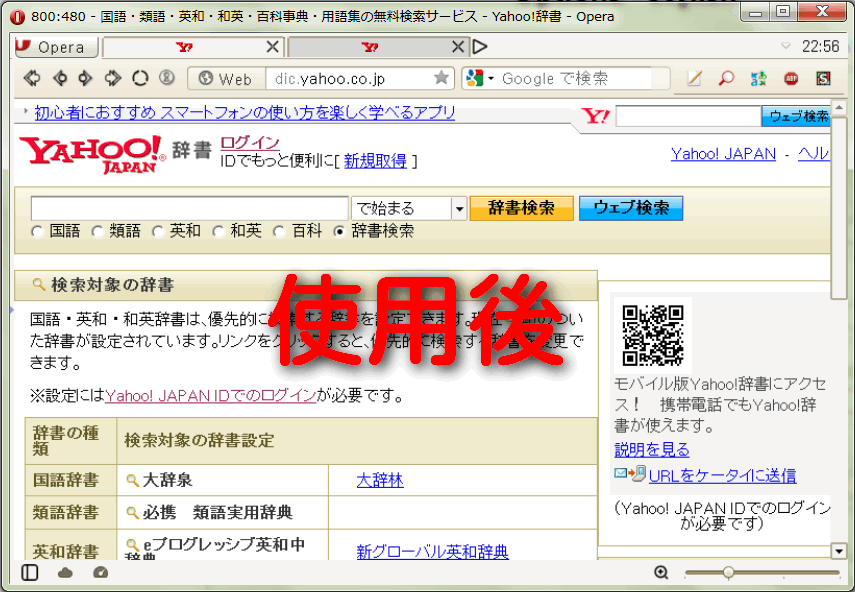The image size is (855, 592).
Task: Click the top ウェブ検索 button
Action: tap(798, 116)
